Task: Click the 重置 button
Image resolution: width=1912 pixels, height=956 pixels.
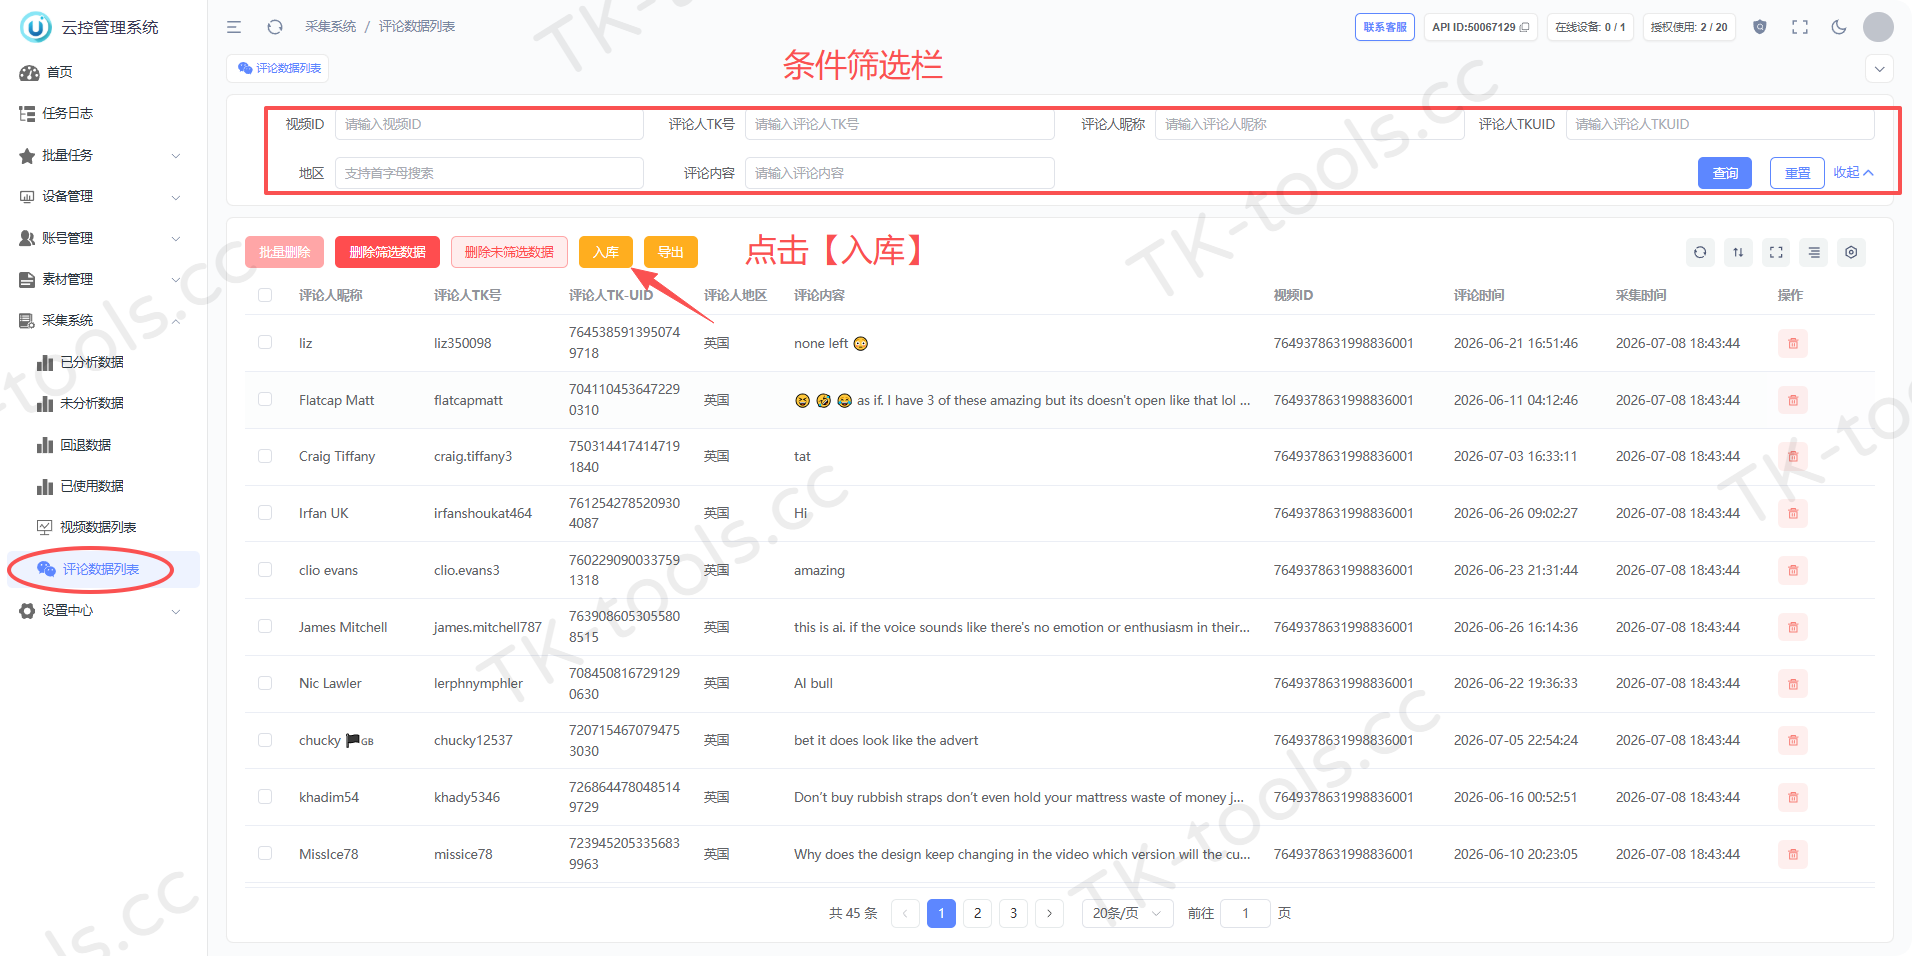Action: click(1797, 173)
